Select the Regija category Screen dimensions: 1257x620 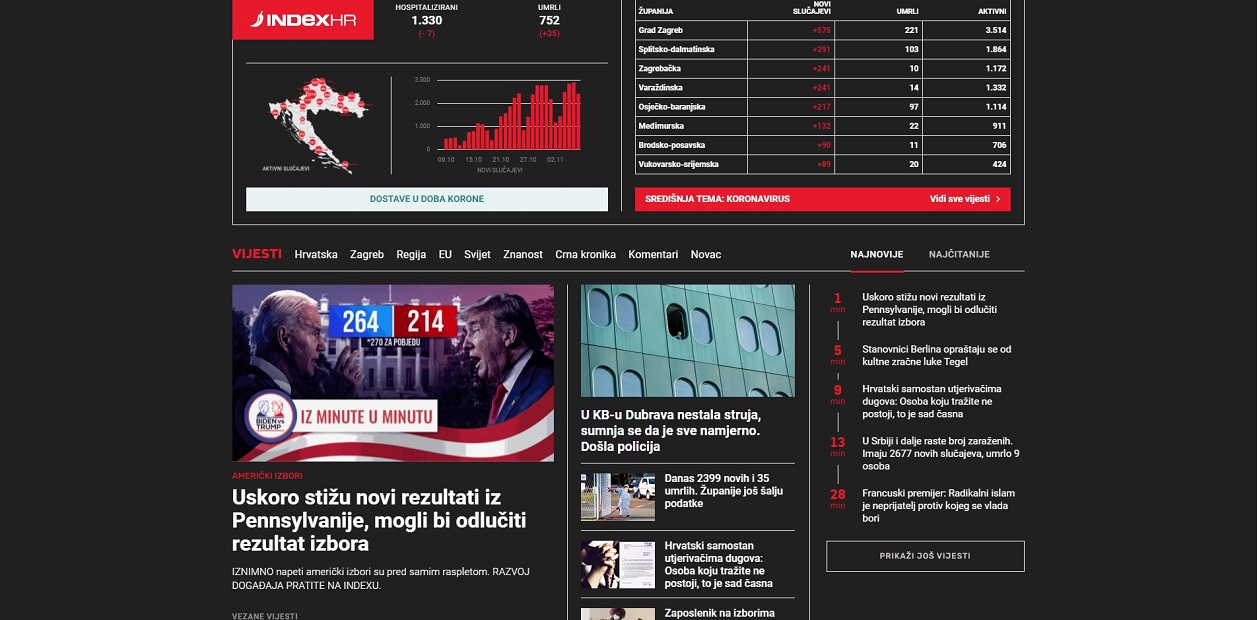[411, 255]
